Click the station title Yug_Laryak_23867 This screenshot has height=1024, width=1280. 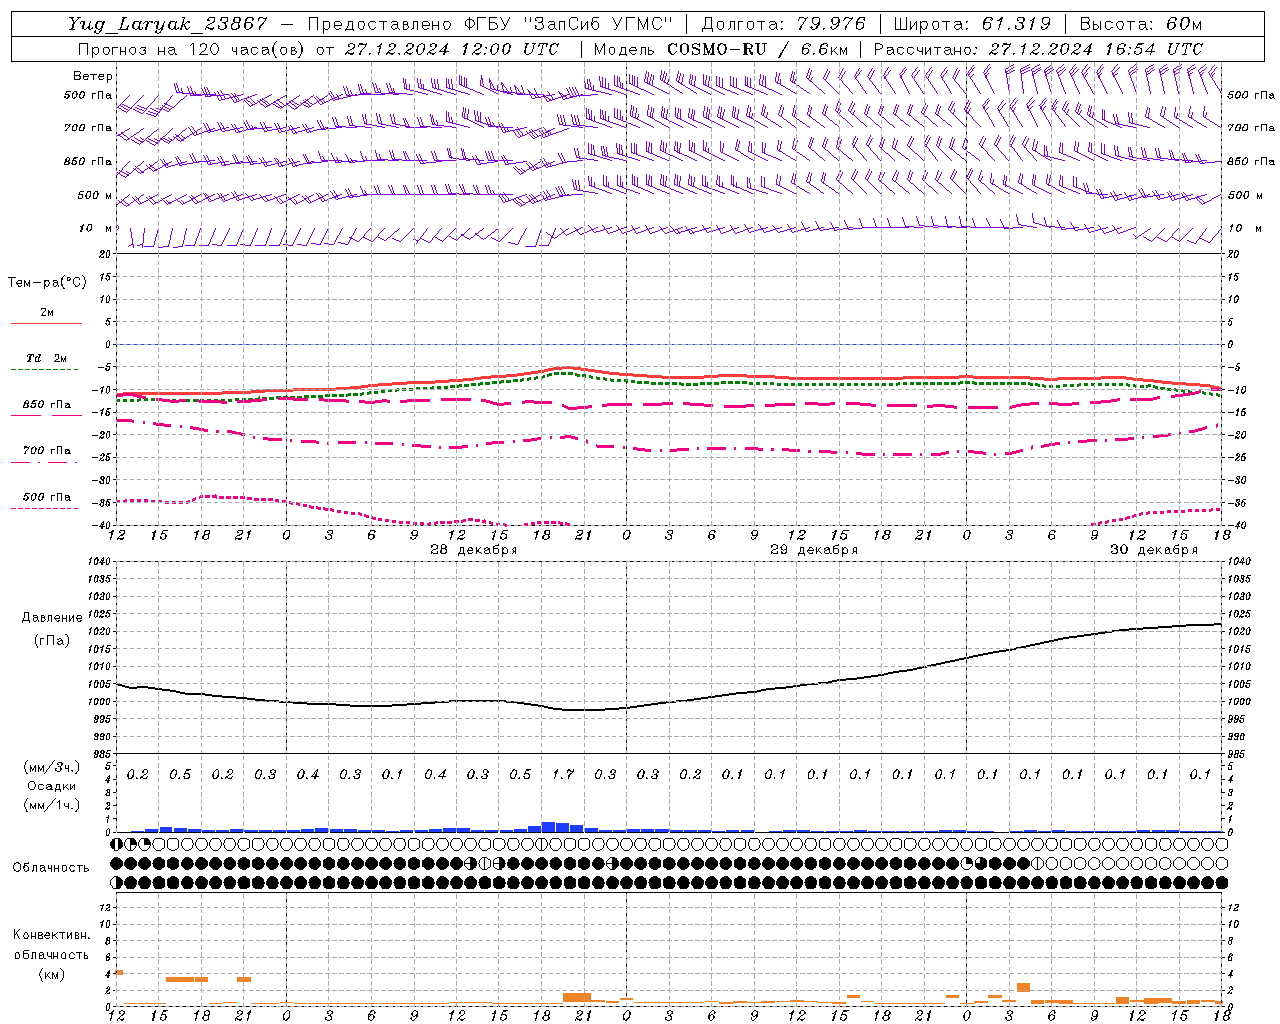(x=168, y=24)
